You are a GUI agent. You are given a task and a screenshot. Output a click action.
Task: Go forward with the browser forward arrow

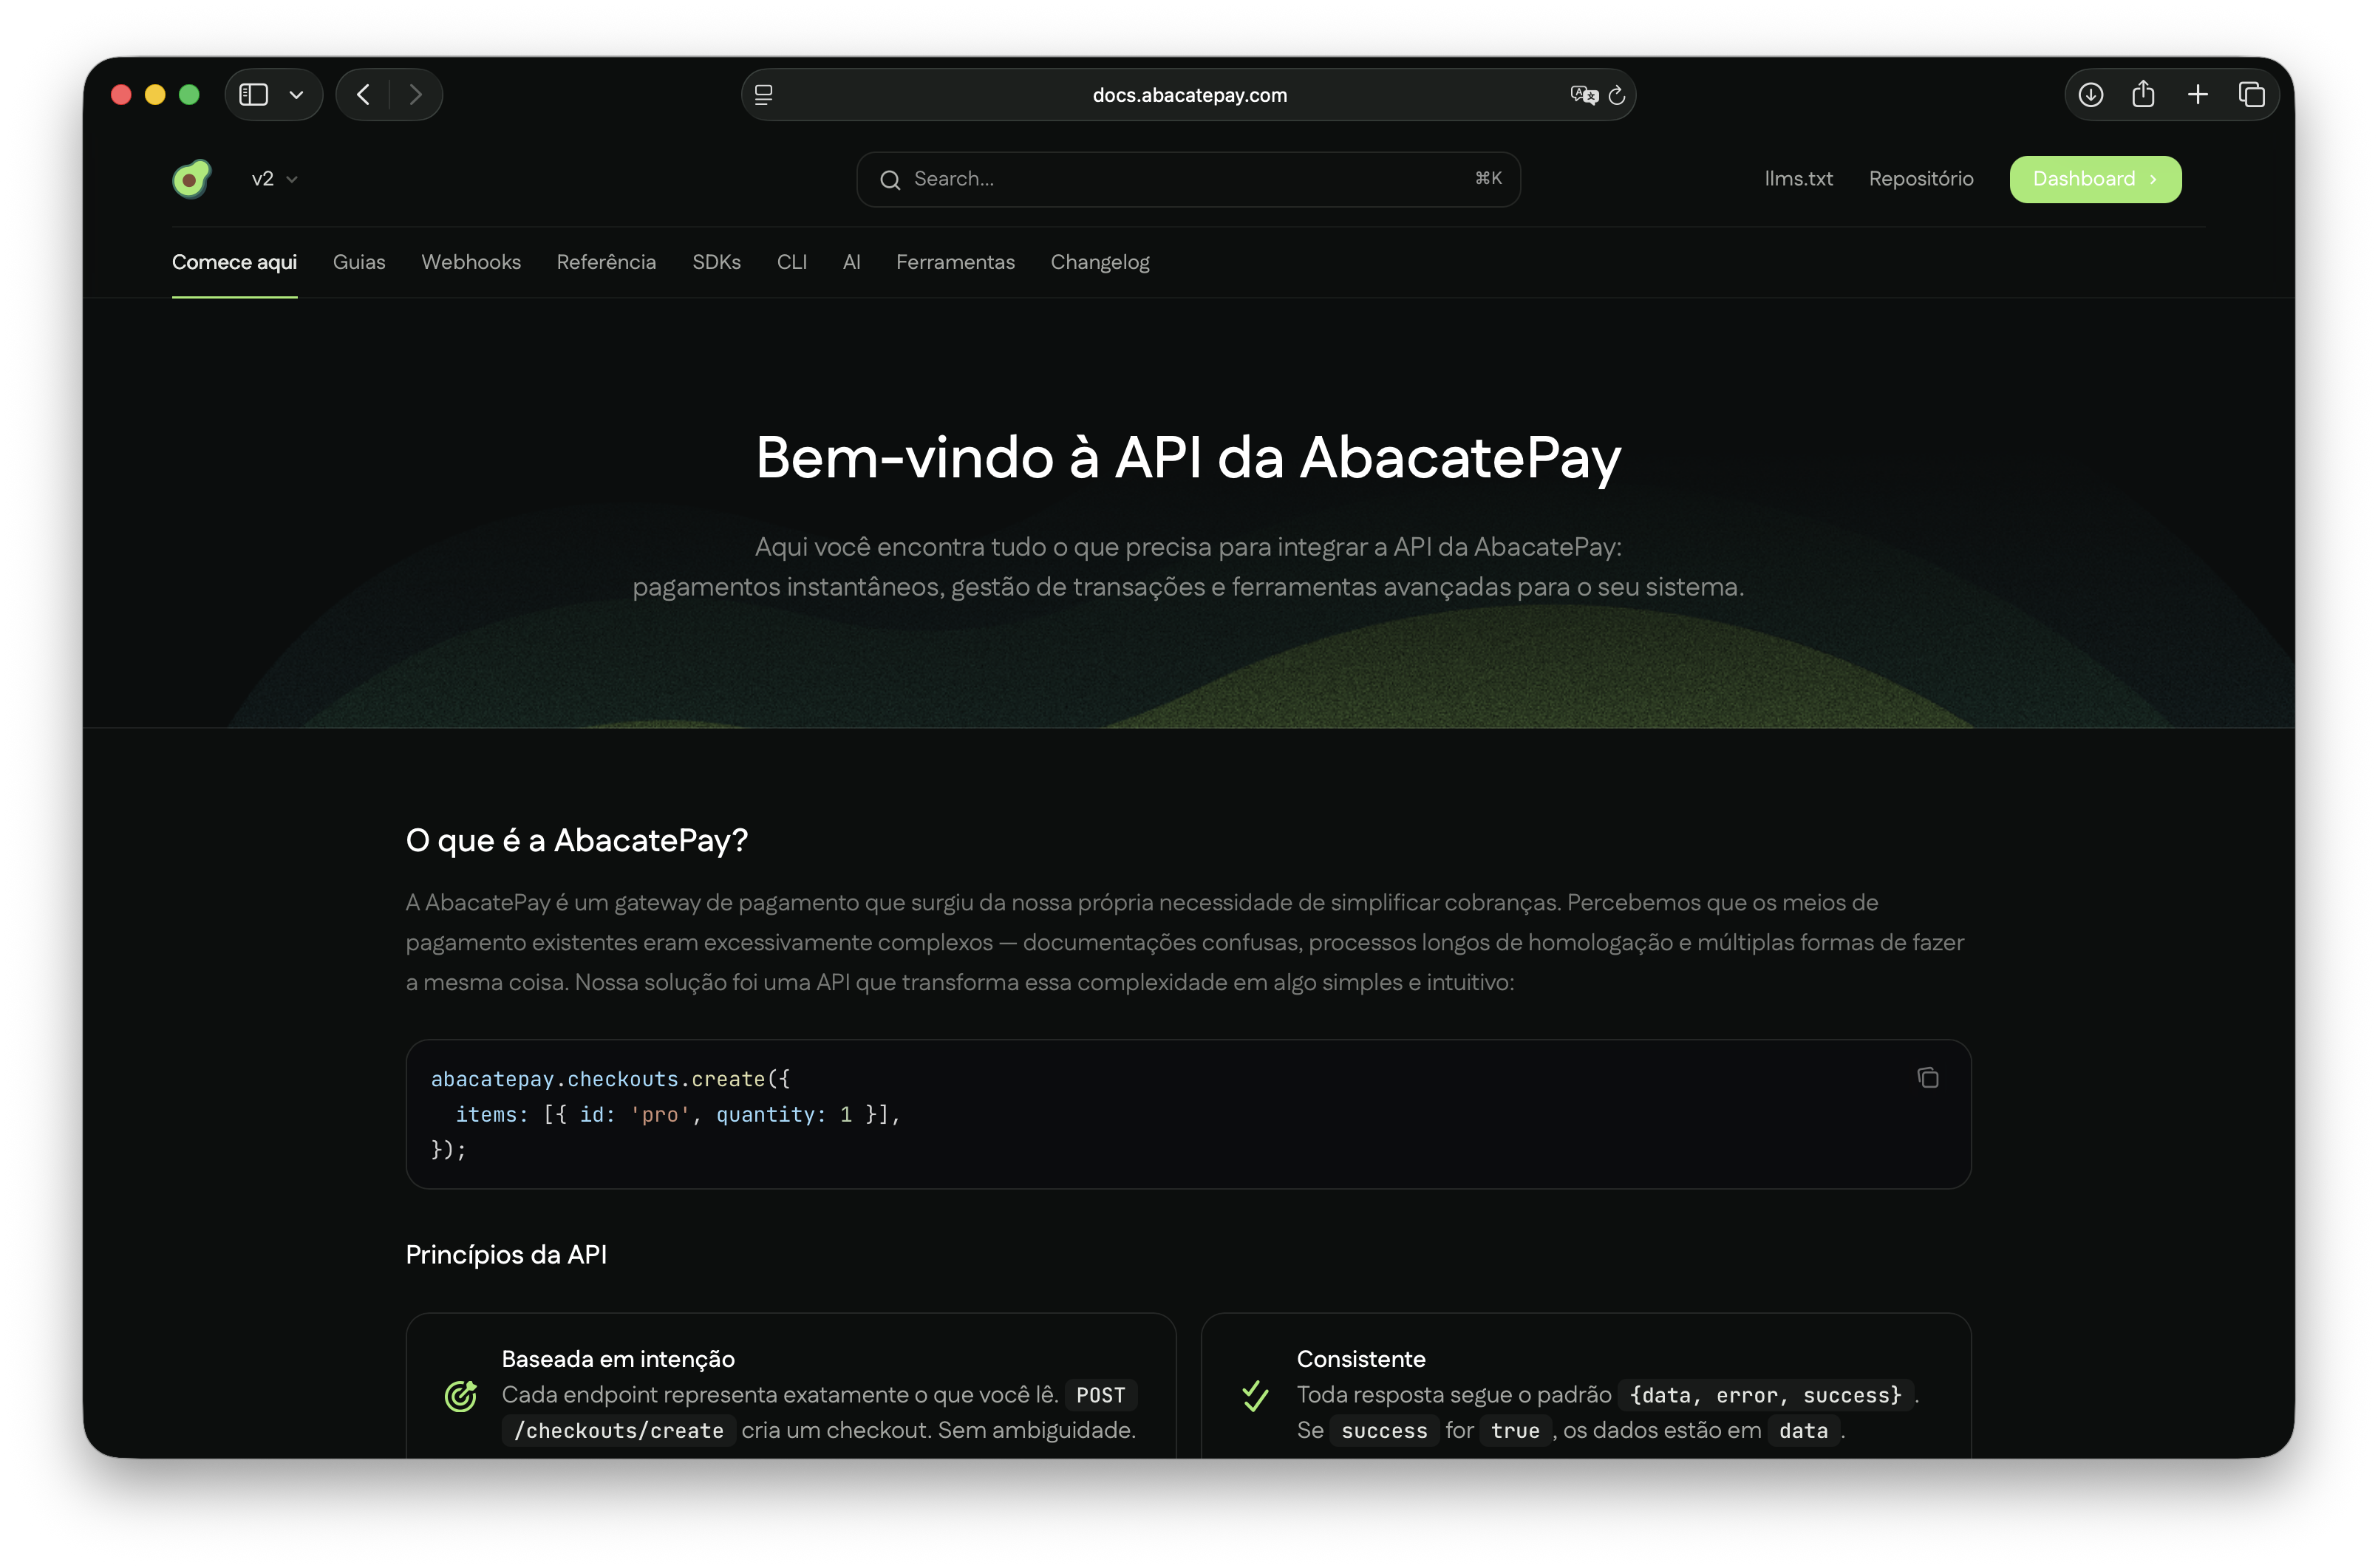[x=415, y=94]
